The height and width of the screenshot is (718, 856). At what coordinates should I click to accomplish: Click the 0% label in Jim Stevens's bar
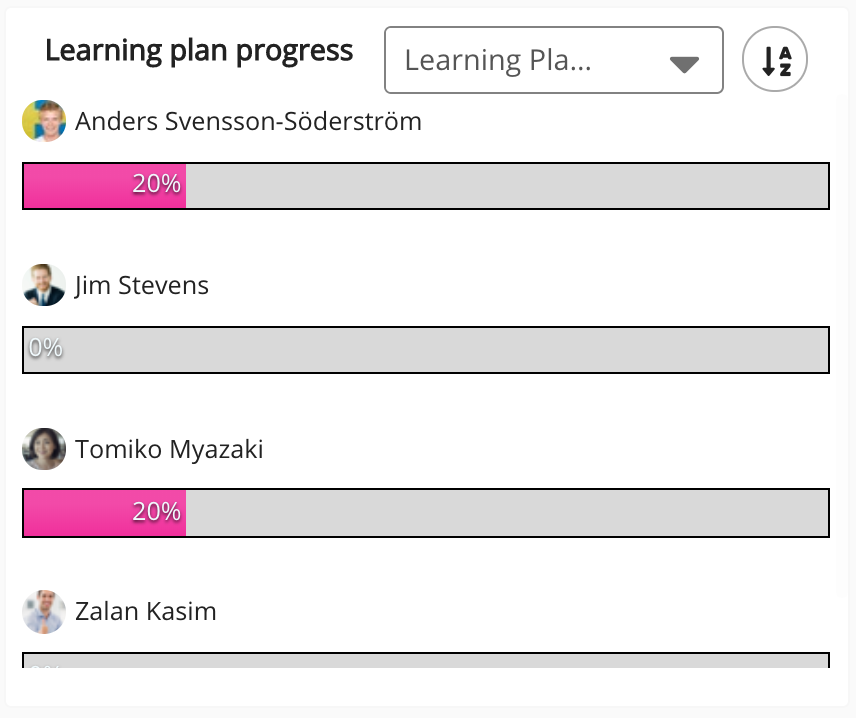coord(46,349)
